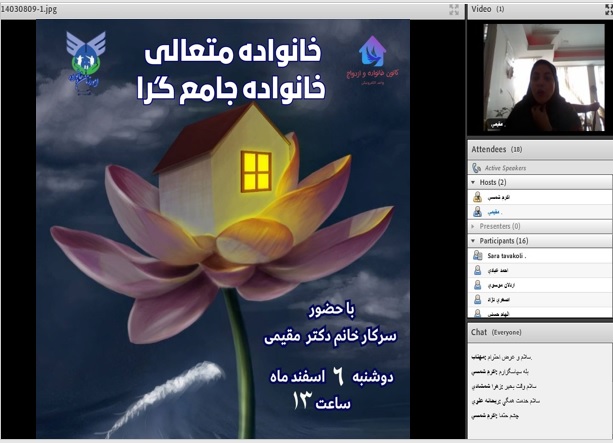Click the chat message 'سلام خدمت همگی'
Screen dimensions: 613x443
(505, 401)
